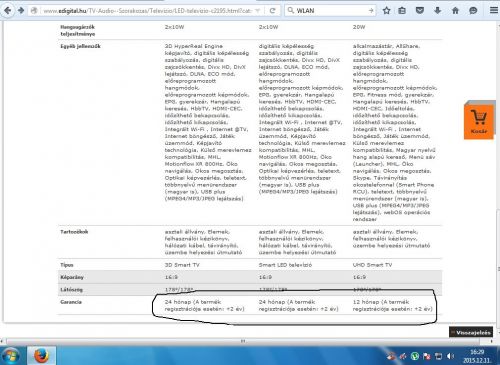Click the UHD Smart TV cell
Viewport: 500px width, 365px height.
click(x=372, y=265)
